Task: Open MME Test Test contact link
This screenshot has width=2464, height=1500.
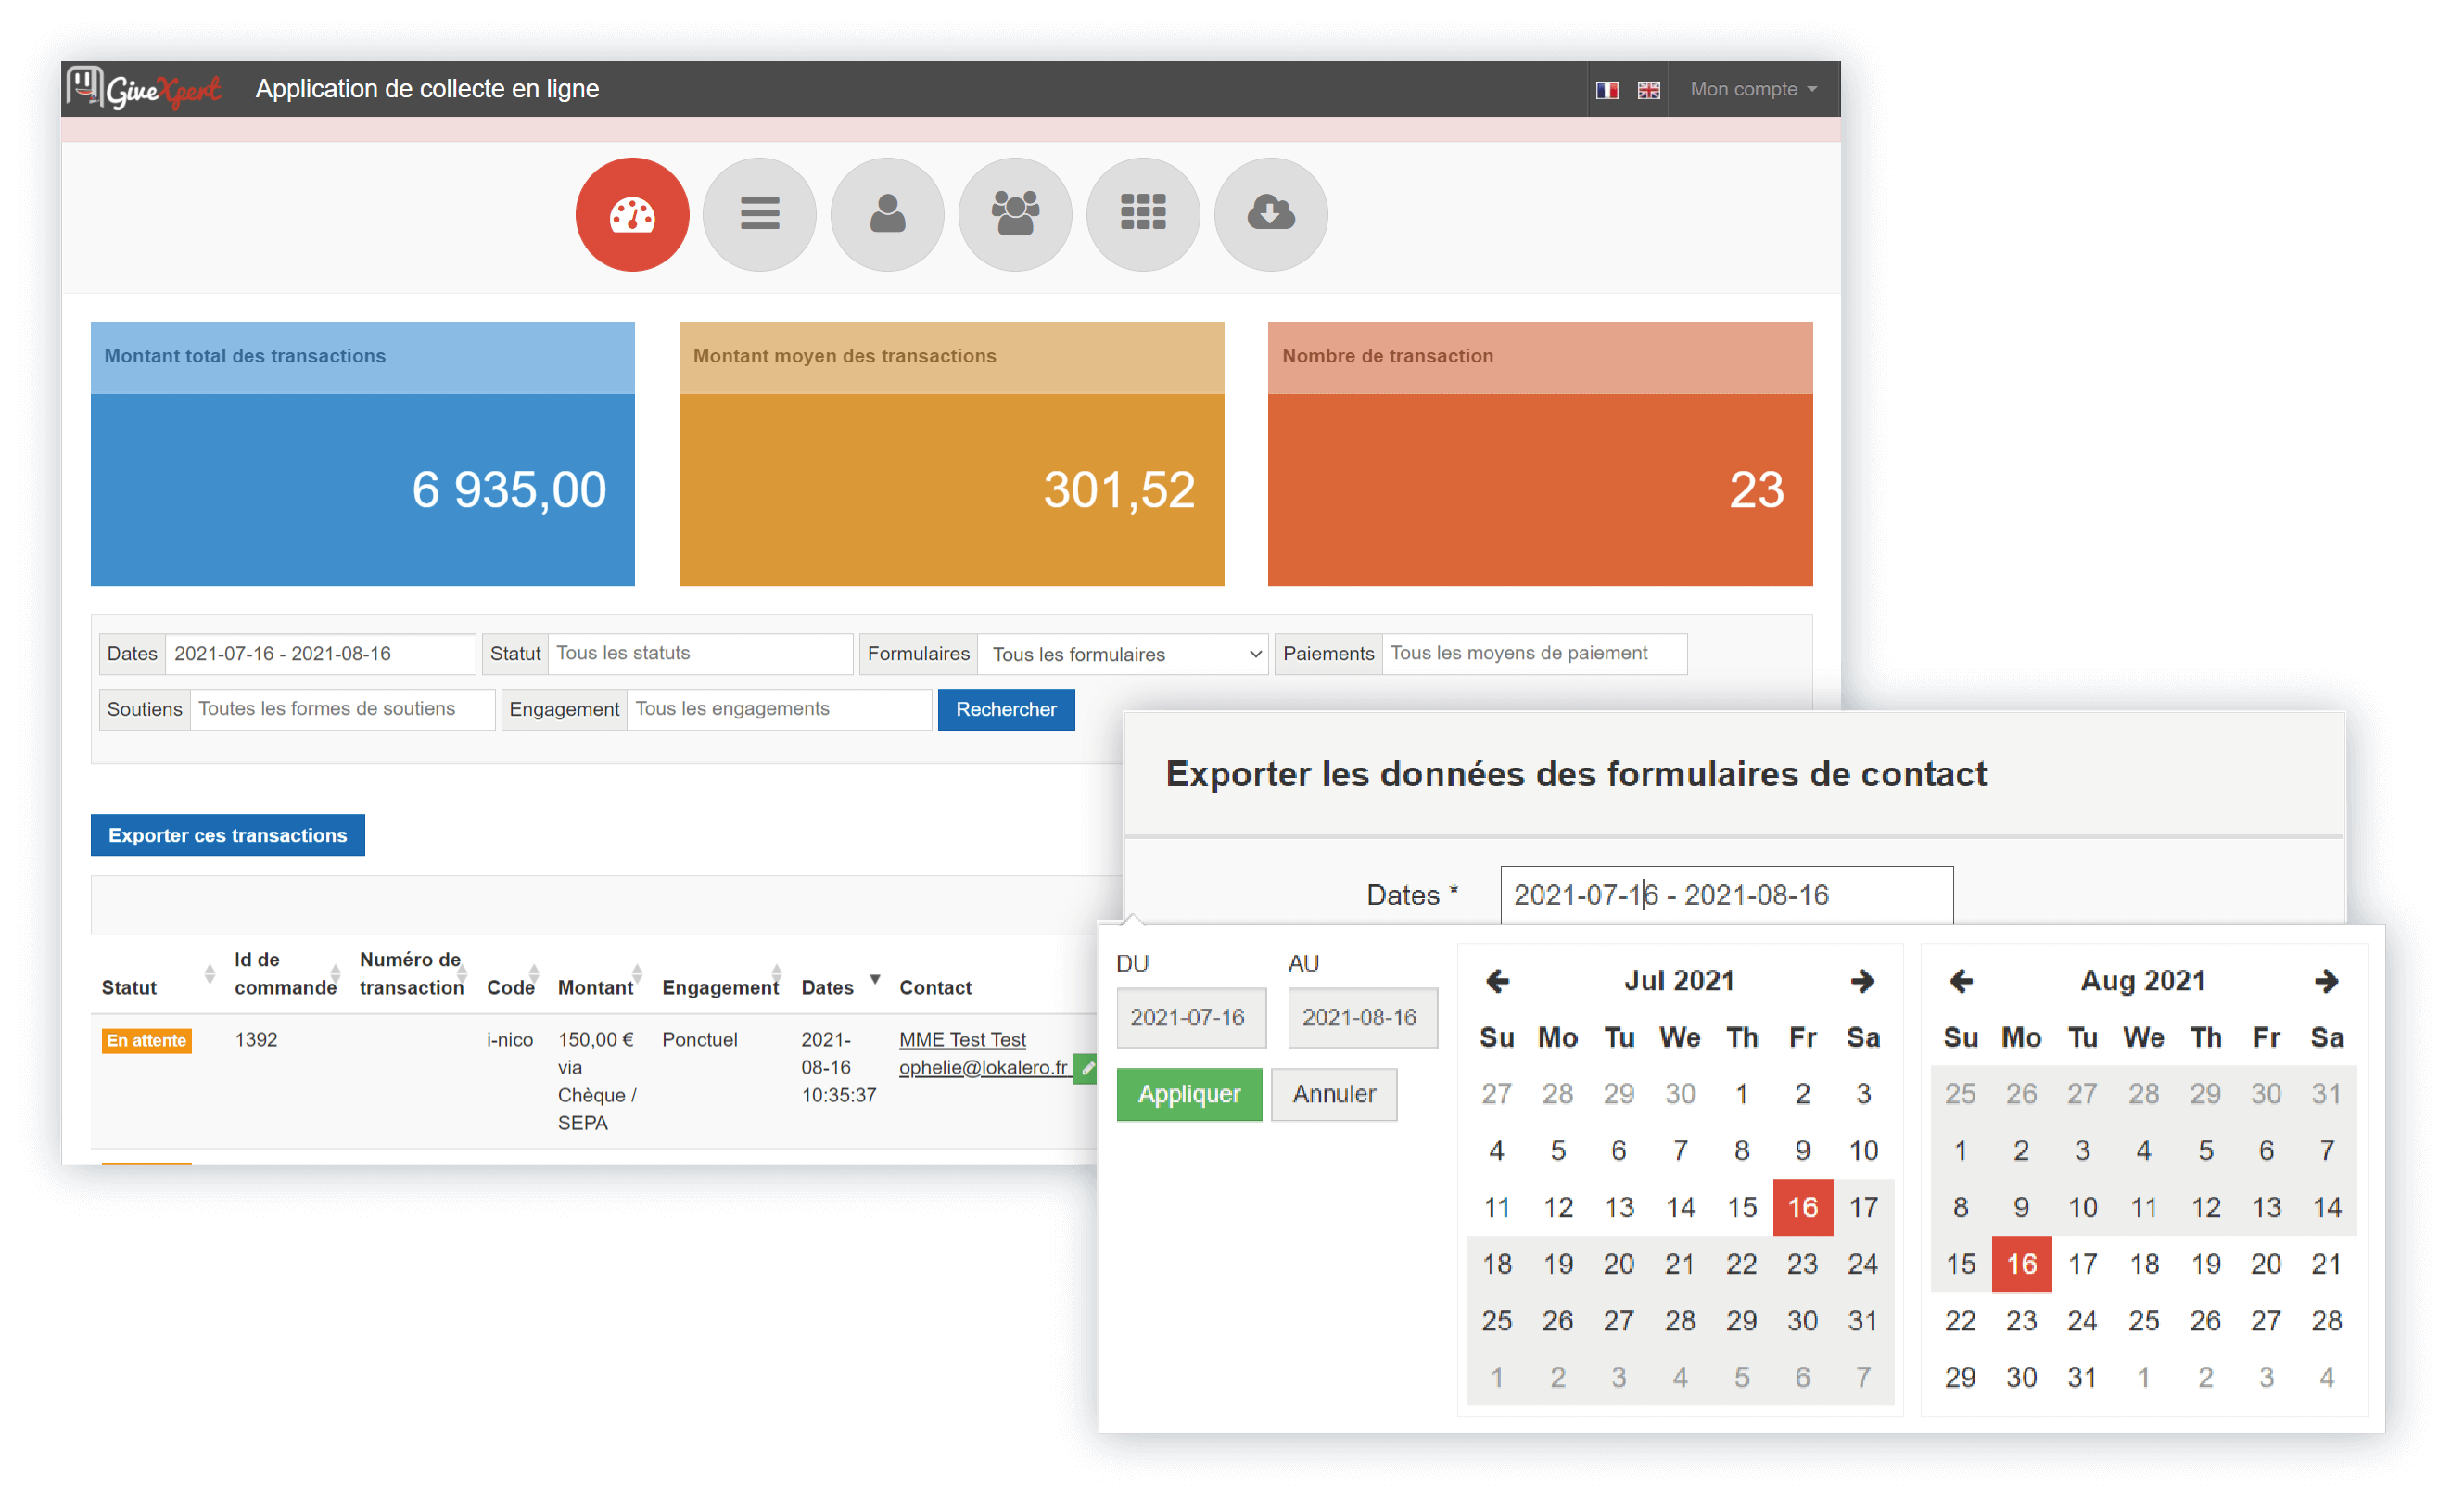Action: tap(962, 1040)
